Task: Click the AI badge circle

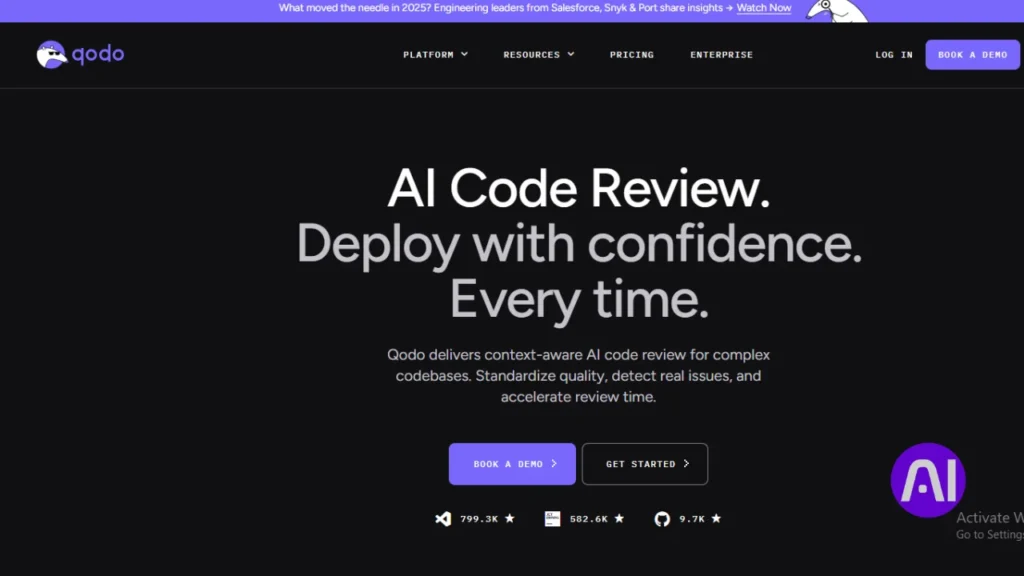Action: (926, 480)
